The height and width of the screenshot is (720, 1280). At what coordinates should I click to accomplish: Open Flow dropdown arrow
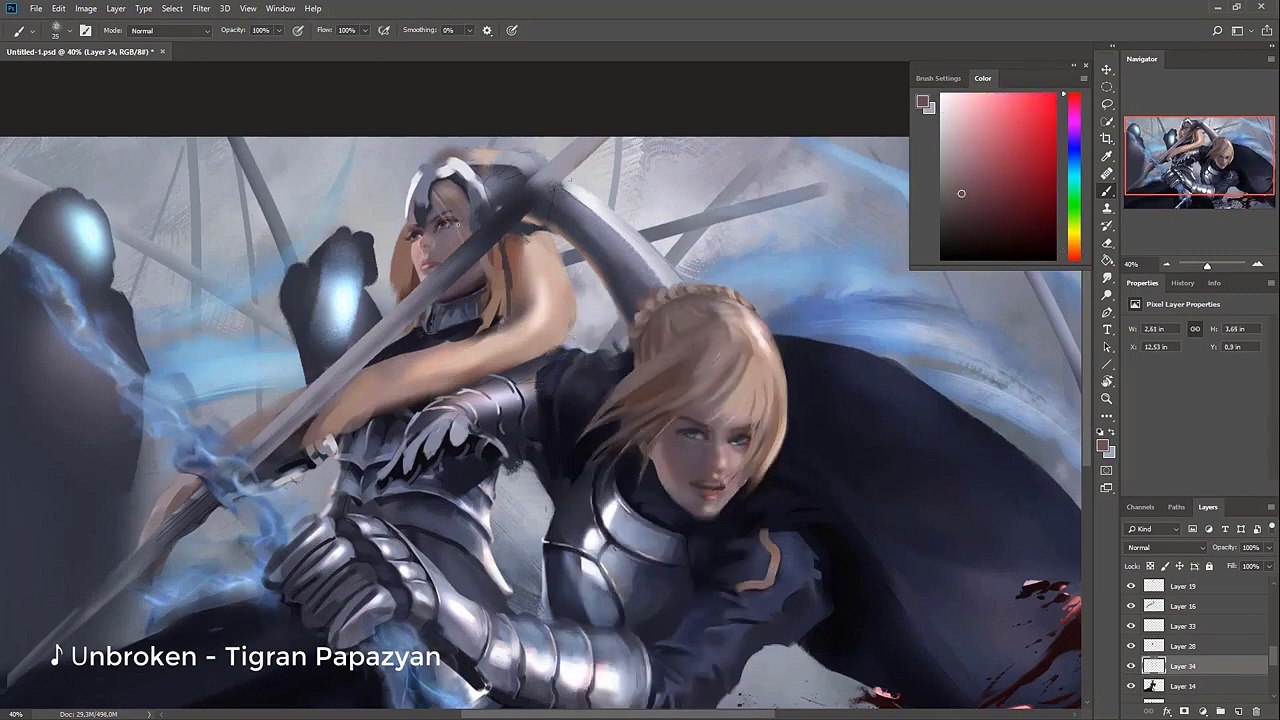pos(365,30)
